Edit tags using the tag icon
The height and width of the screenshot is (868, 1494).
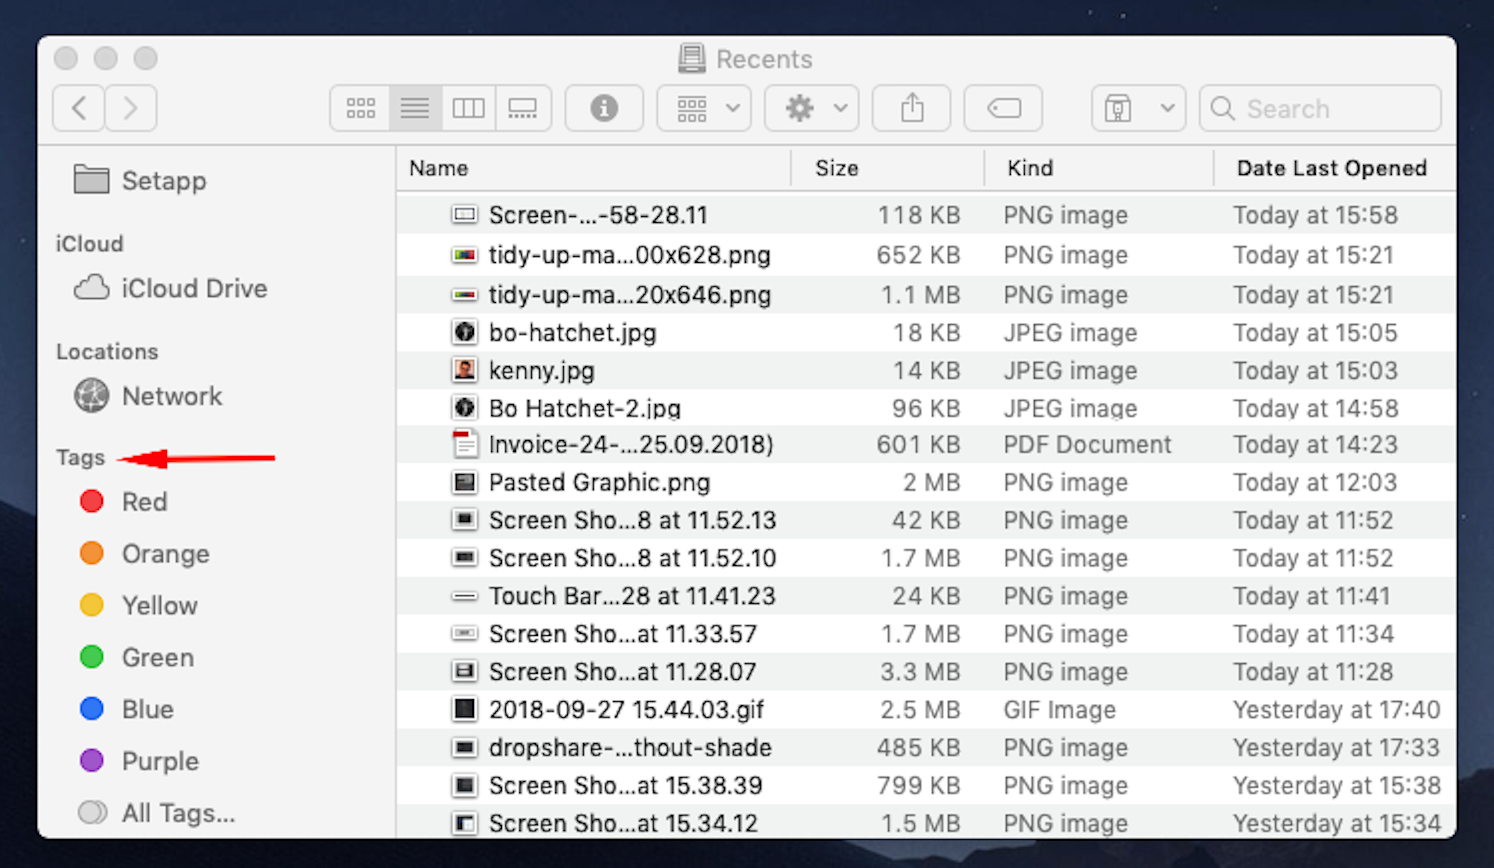coord(1003,108)
